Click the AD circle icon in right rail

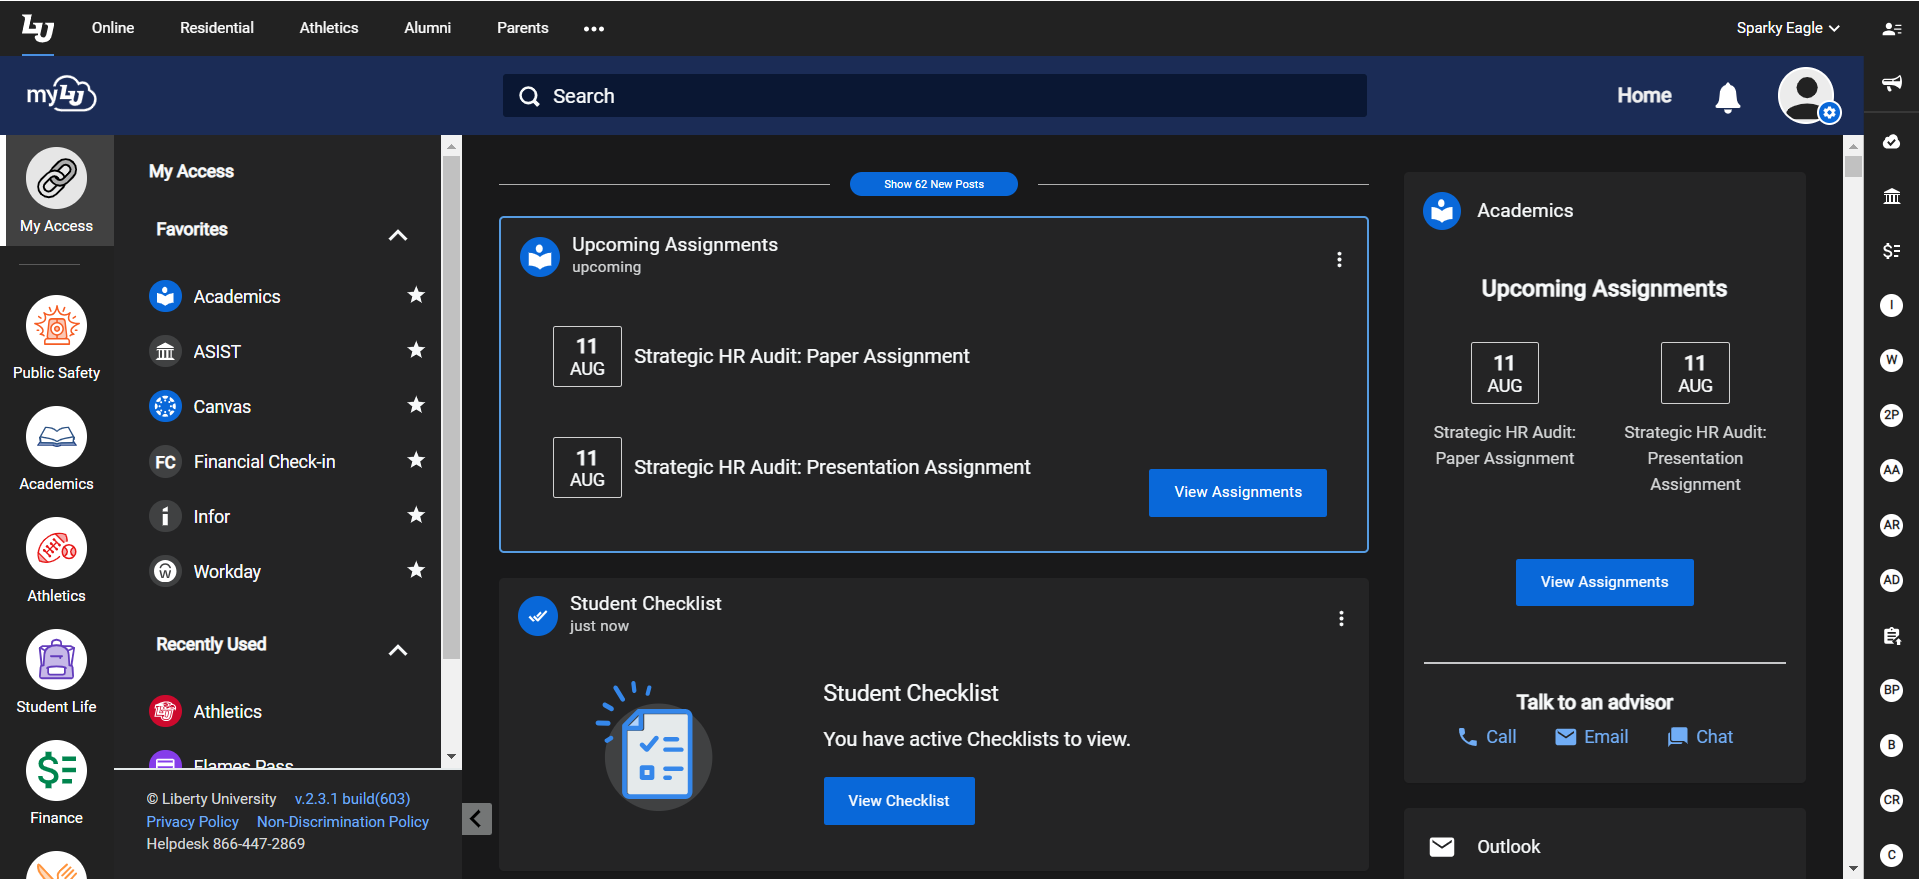[1891, 580]
